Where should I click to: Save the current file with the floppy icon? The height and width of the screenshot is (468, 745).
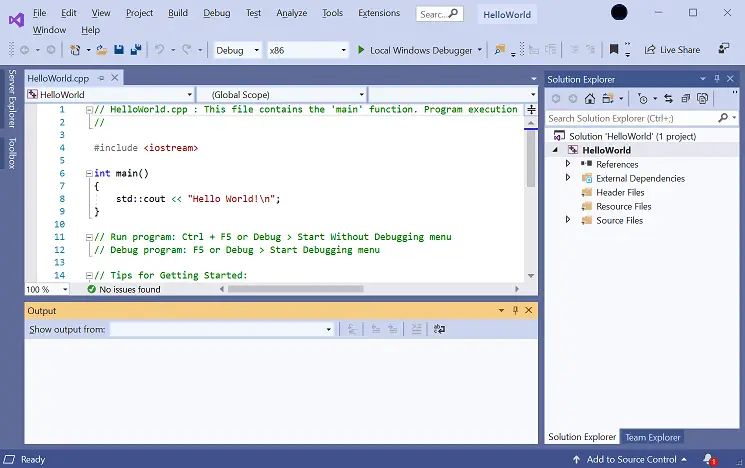119,49
